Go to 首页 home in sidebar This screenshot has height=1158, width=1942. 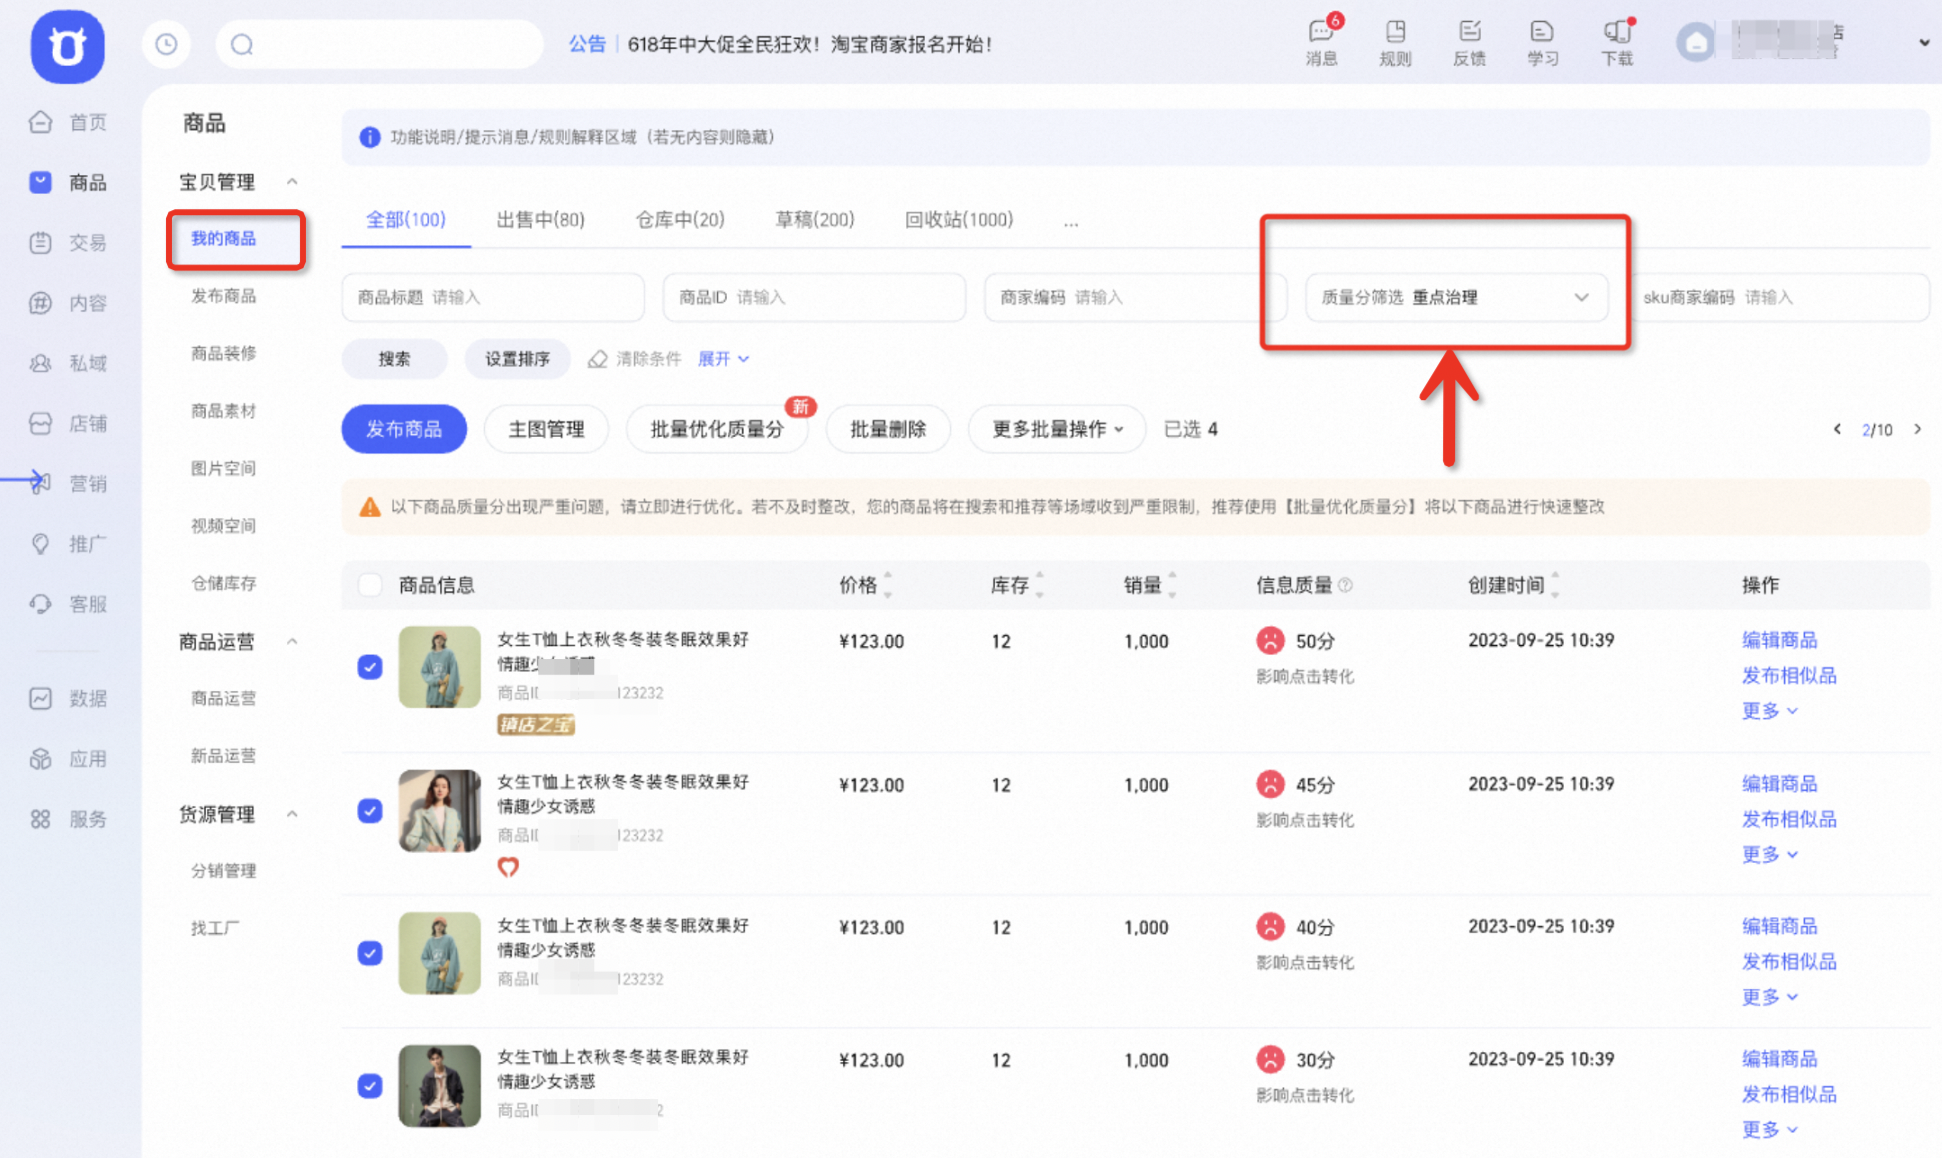pos(68,122)
